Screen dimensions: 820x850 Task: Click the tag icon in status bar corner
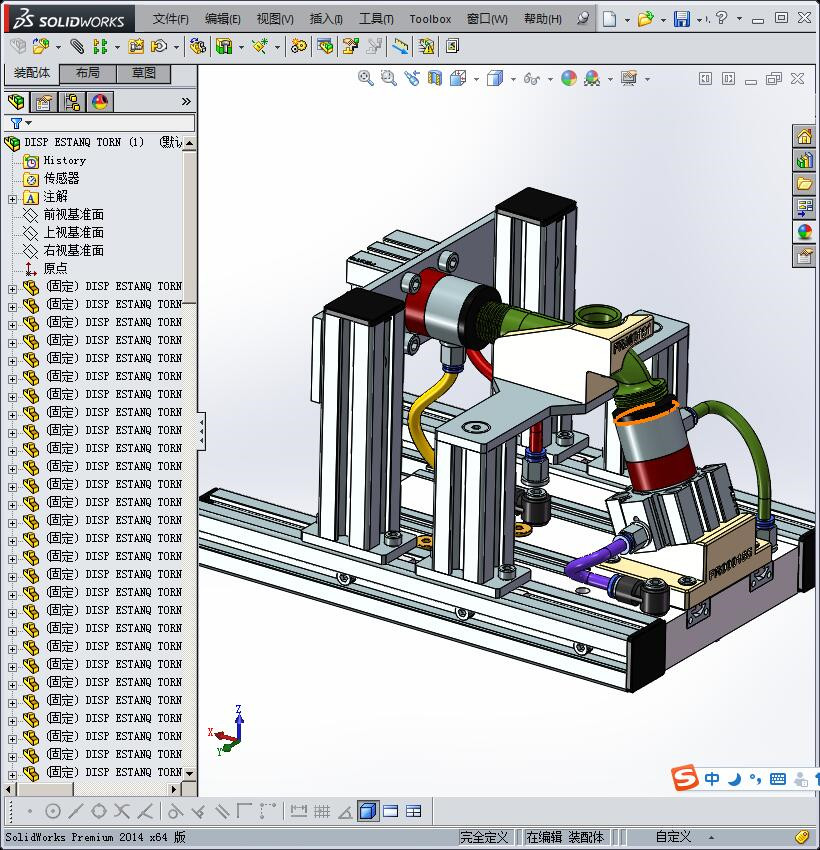(x=802, y=836)
